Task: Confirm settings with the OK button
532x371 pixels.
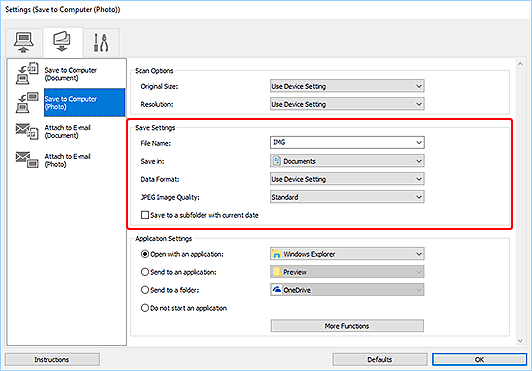Action: pos(479,359)
